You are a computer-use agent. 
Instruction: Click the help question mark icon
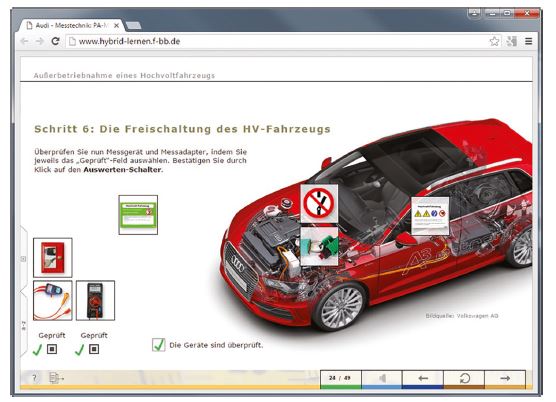coord(34,378)
